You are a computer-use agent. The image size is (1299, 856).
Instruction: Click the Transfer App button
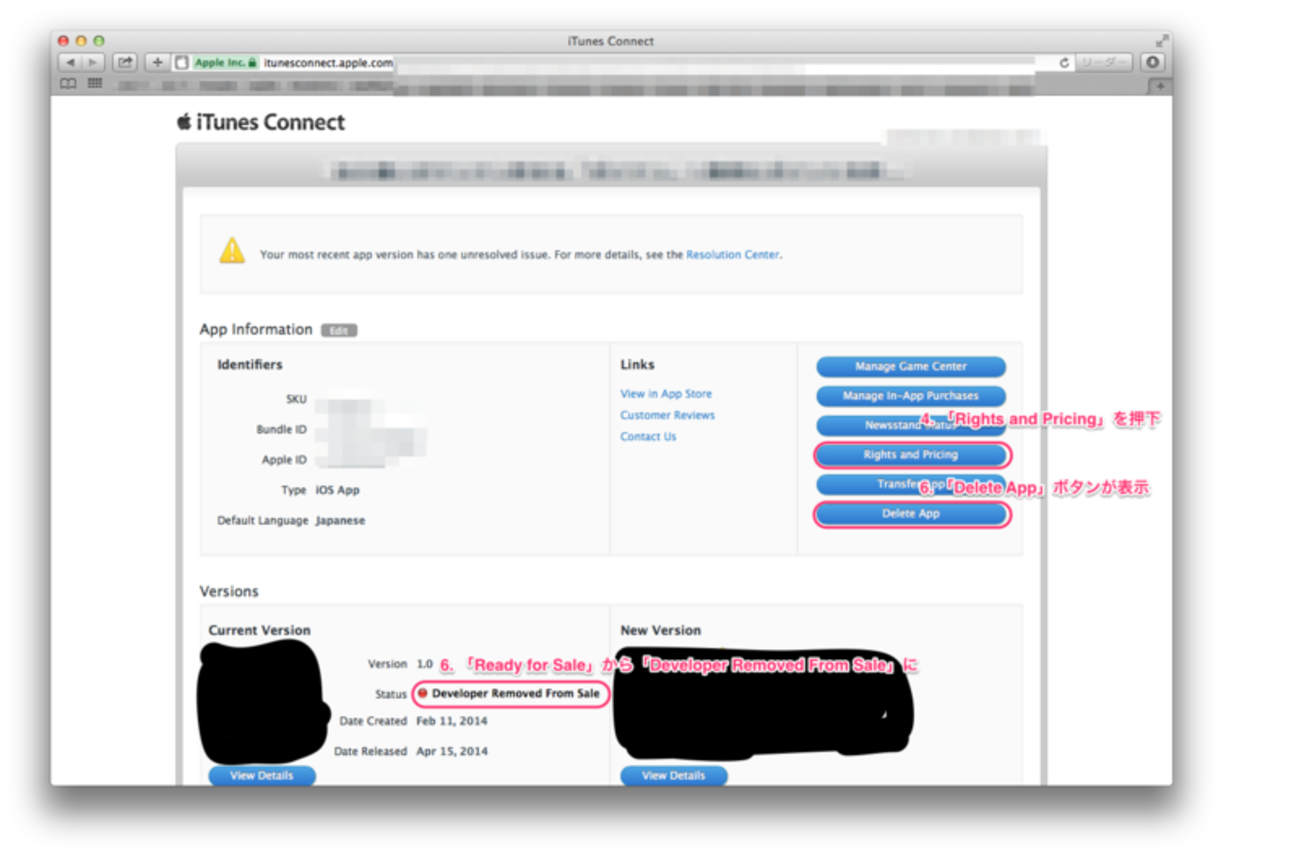click(911, 485)
